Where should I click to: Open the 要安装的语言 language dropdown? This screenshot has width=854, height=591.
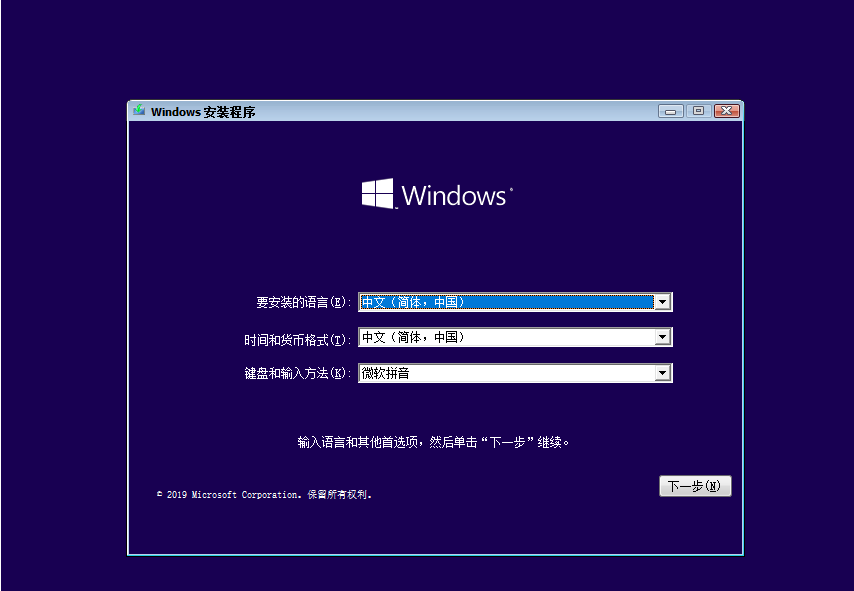coord(663,301)
